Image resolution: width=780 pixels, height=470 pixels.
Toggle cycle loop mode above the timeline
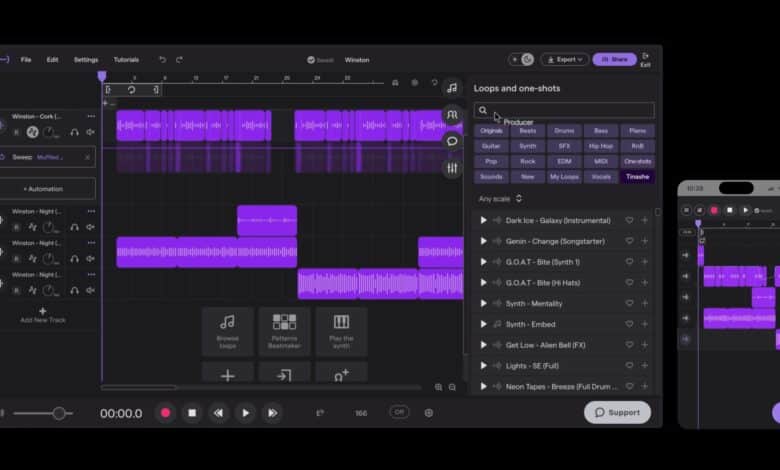(x=131, y=90)
